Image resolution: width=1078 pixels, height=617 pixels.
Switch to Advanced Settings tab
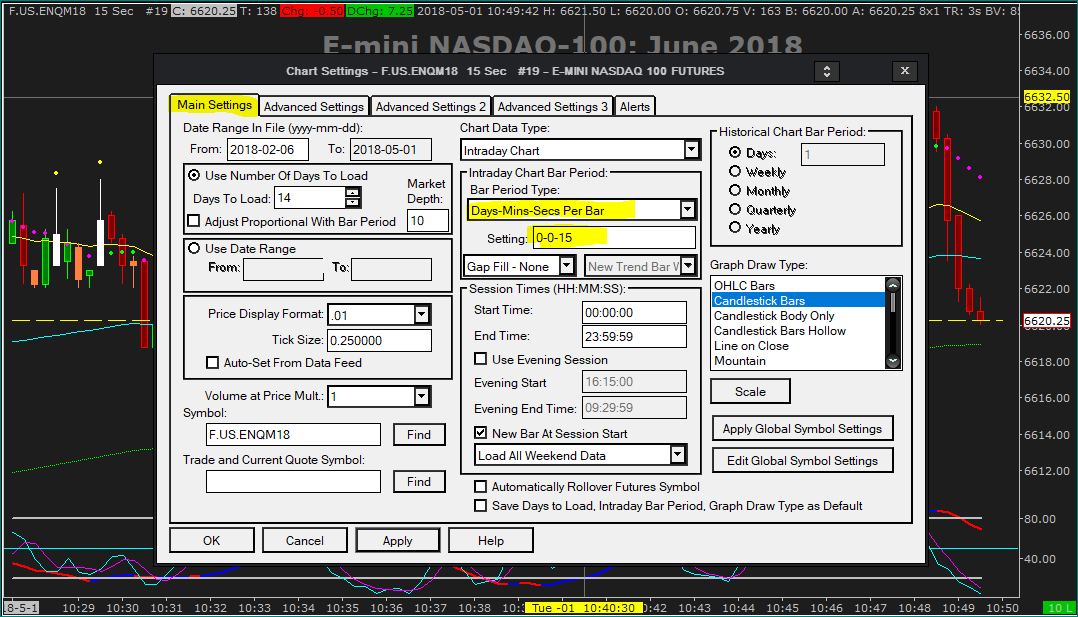314,107
